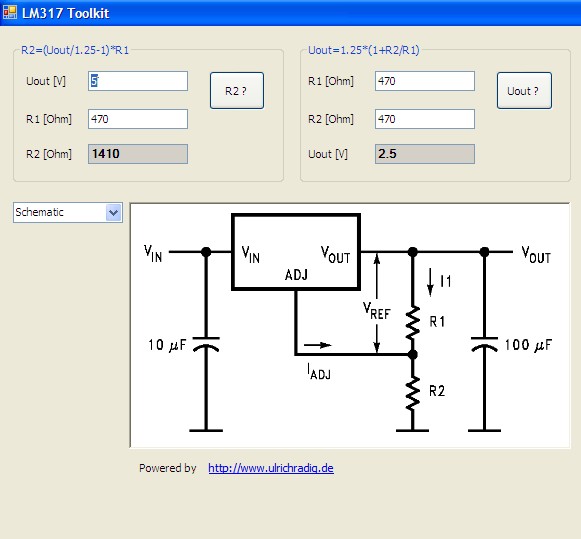Click the 'Uout [V]' label in left panel

coord(46,81)
